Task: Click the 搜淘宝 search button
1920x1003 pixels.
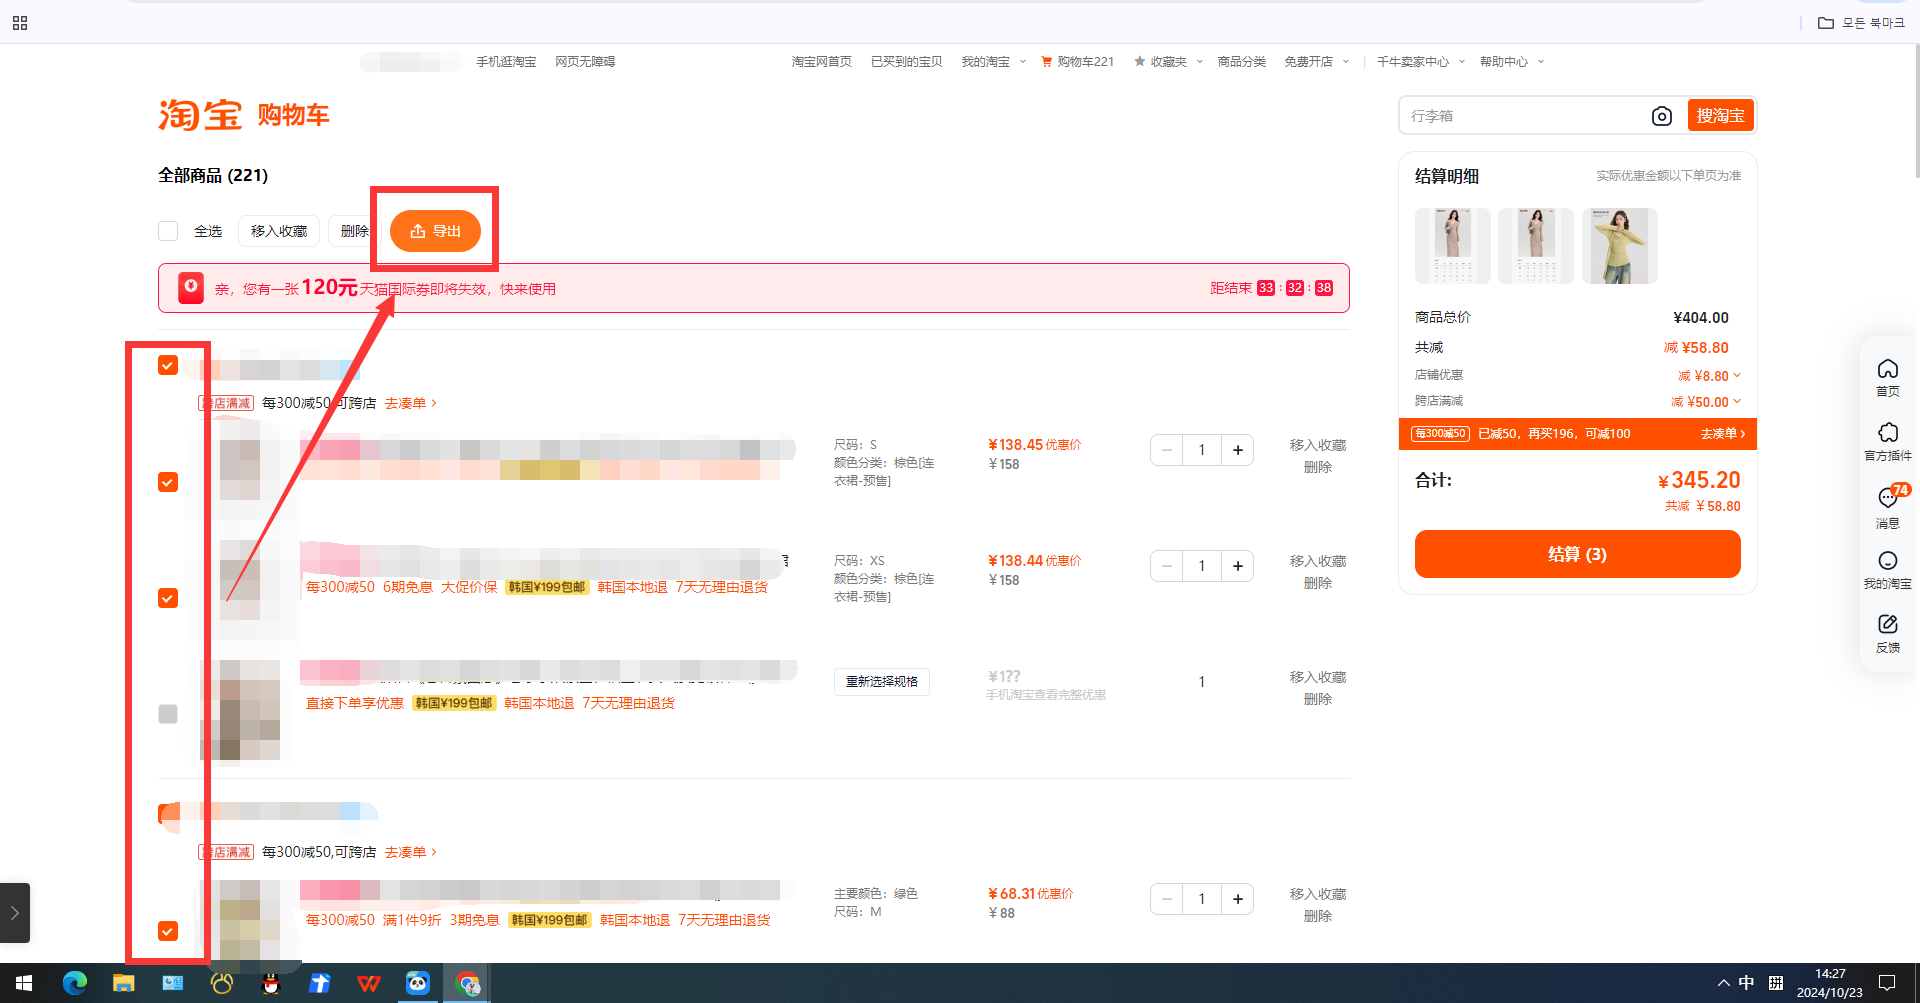Action: pyautogui.click(x=1720, y=116)
